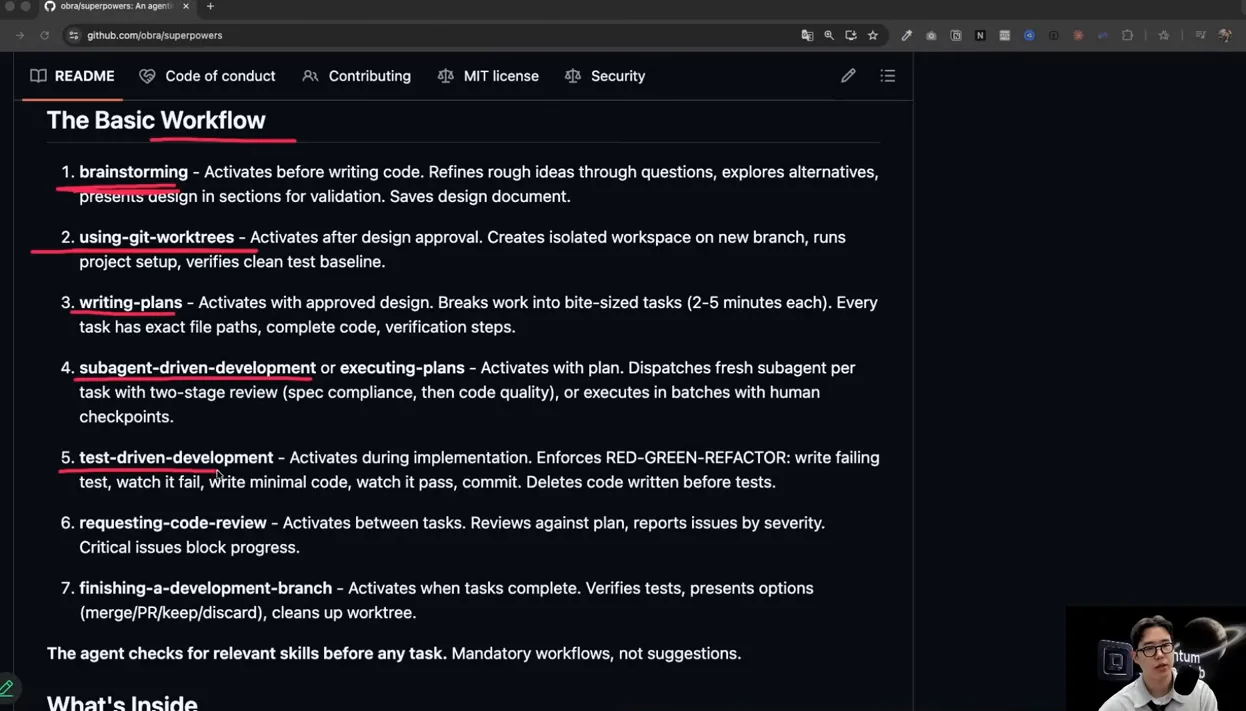
Task: Open a new browser tab
Action: (x=210, y=6)
